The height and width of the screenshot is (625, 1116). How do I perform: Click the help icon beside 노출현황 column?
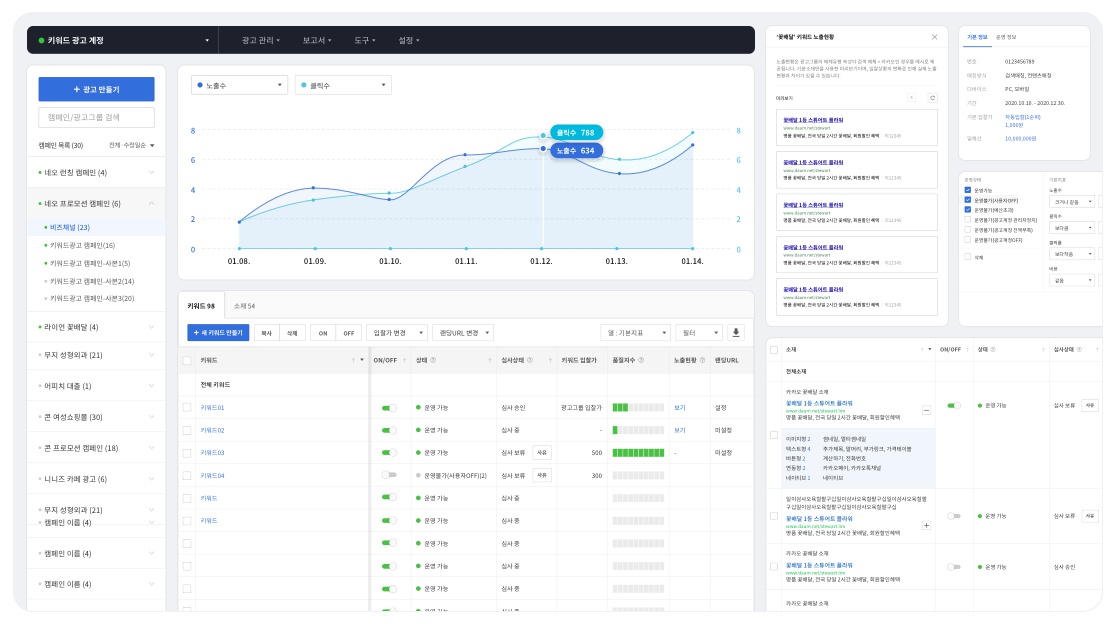[x=701, y=360]
